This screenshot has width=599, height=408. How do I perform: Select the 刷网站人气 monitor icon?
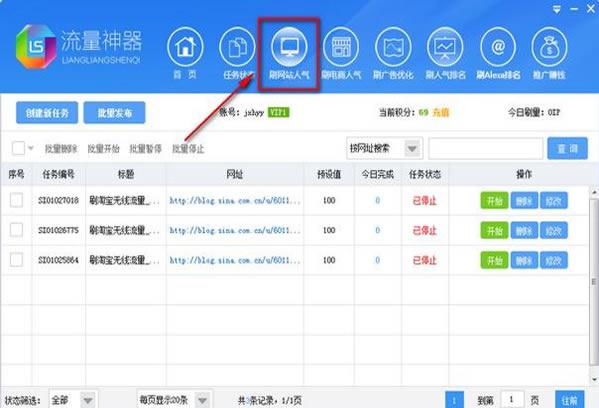(289, 47)
